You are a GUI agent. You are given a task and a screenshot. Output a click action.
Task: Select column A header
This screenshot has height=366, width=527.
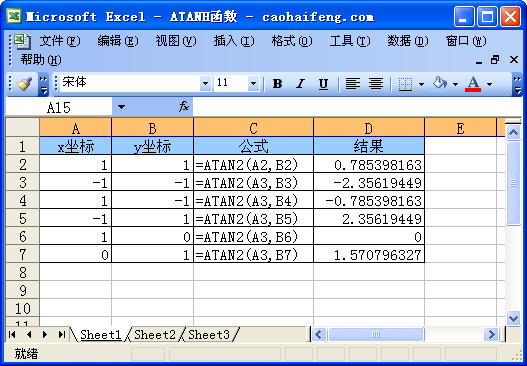click(76, 128)
